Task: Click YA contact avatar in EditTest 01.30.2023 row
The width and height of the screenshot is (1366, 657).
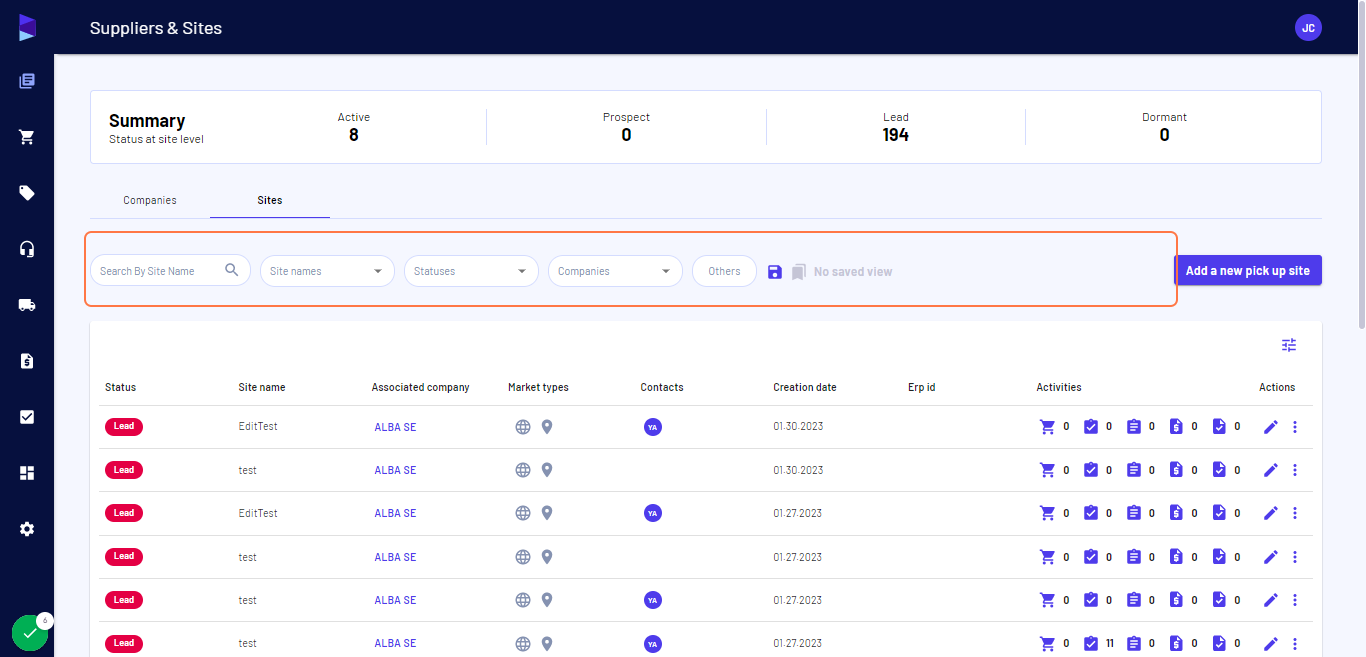Action: (x=653, y=427)
